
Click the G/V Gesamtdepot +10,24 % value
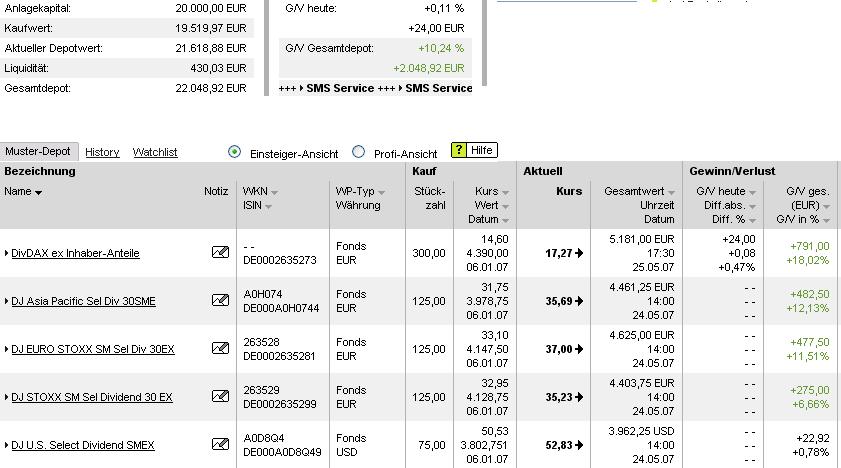(441, 48)
